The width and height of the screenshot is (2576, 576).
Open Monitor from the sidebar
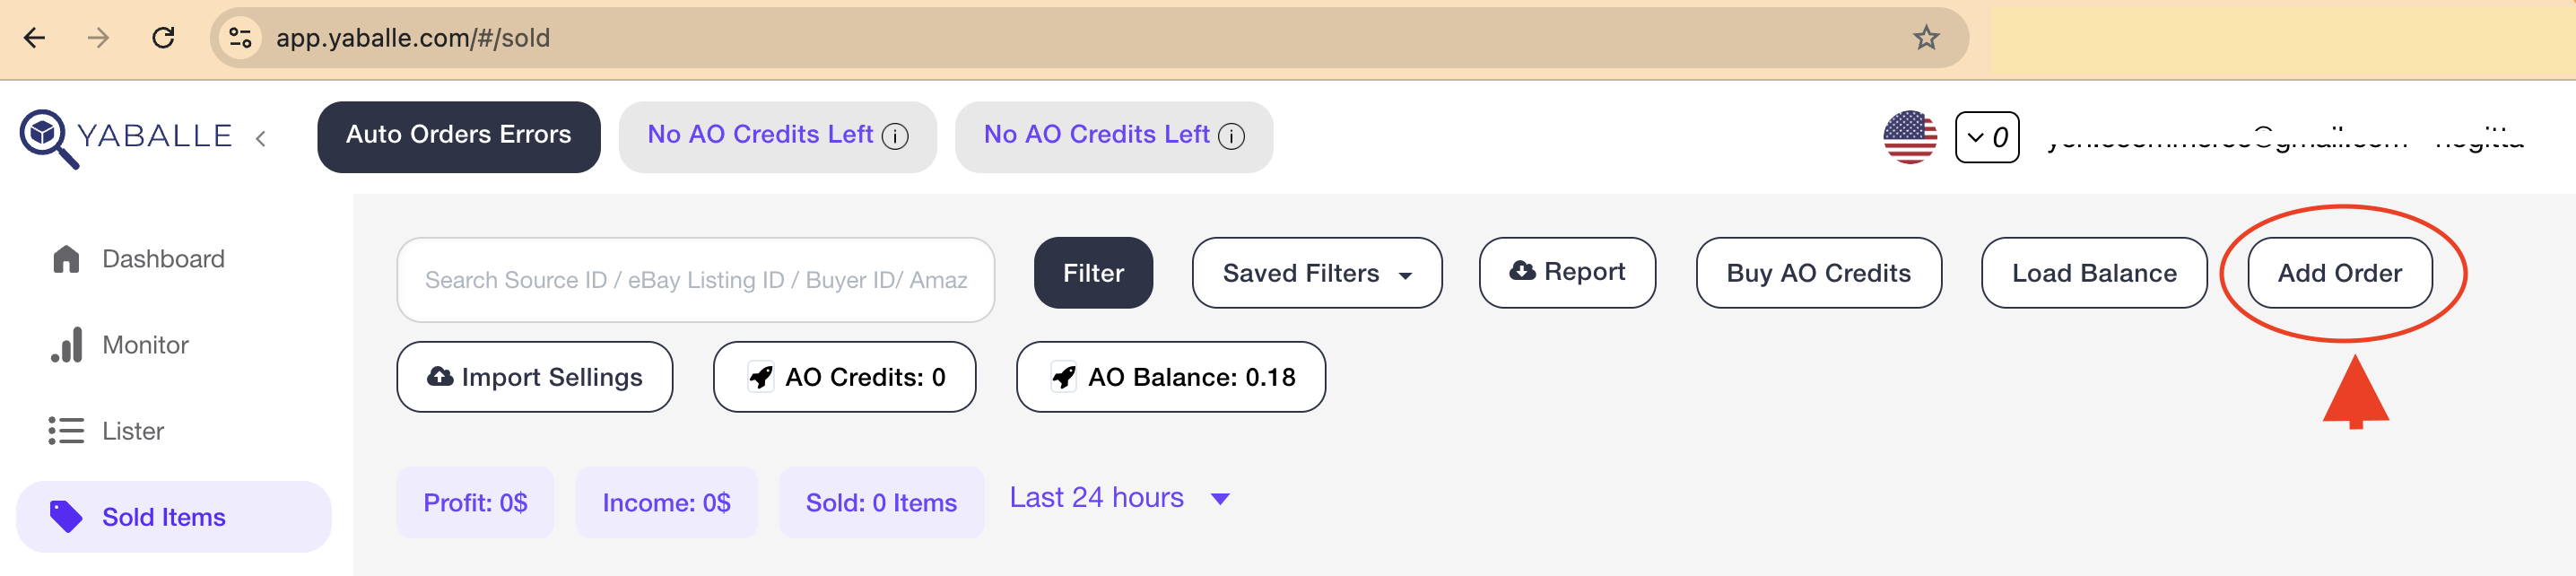pyautogui.click(x=145, y=345)
